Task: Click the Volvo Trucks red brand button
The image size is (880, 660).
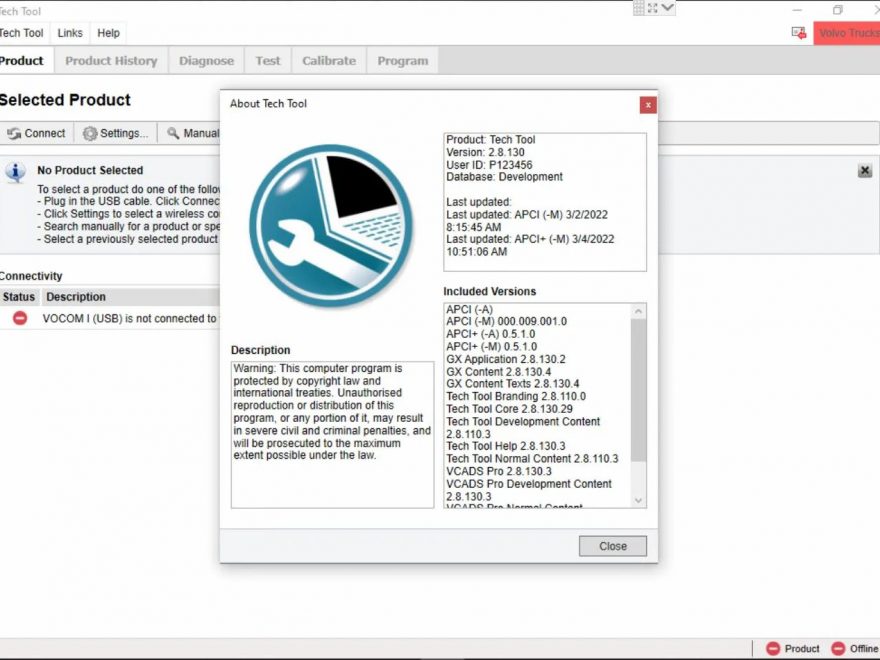Action: click(847, 33)
